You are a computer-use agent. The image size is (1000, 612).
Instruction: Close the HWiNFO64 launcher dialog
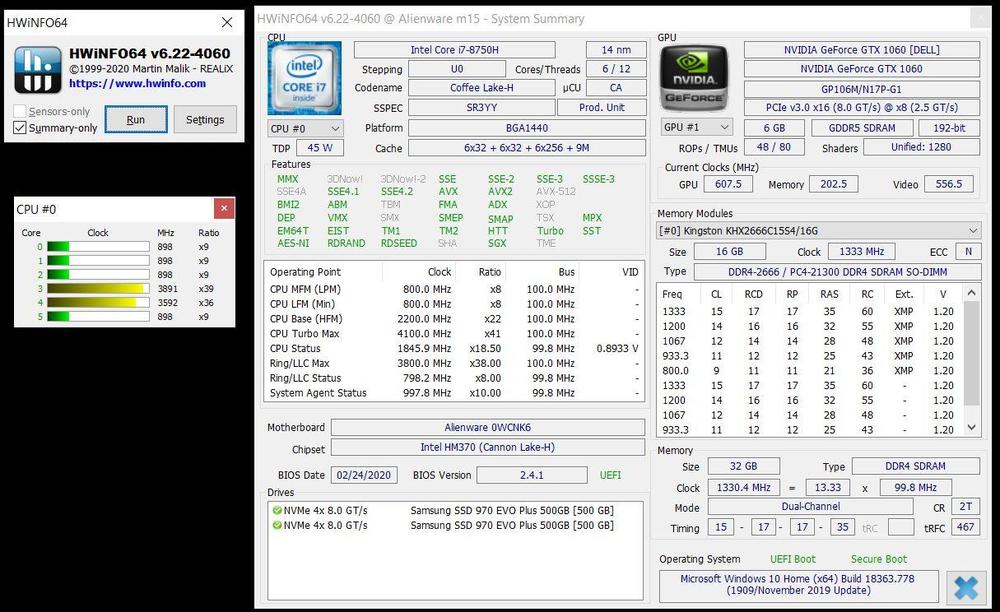(227, 22)
